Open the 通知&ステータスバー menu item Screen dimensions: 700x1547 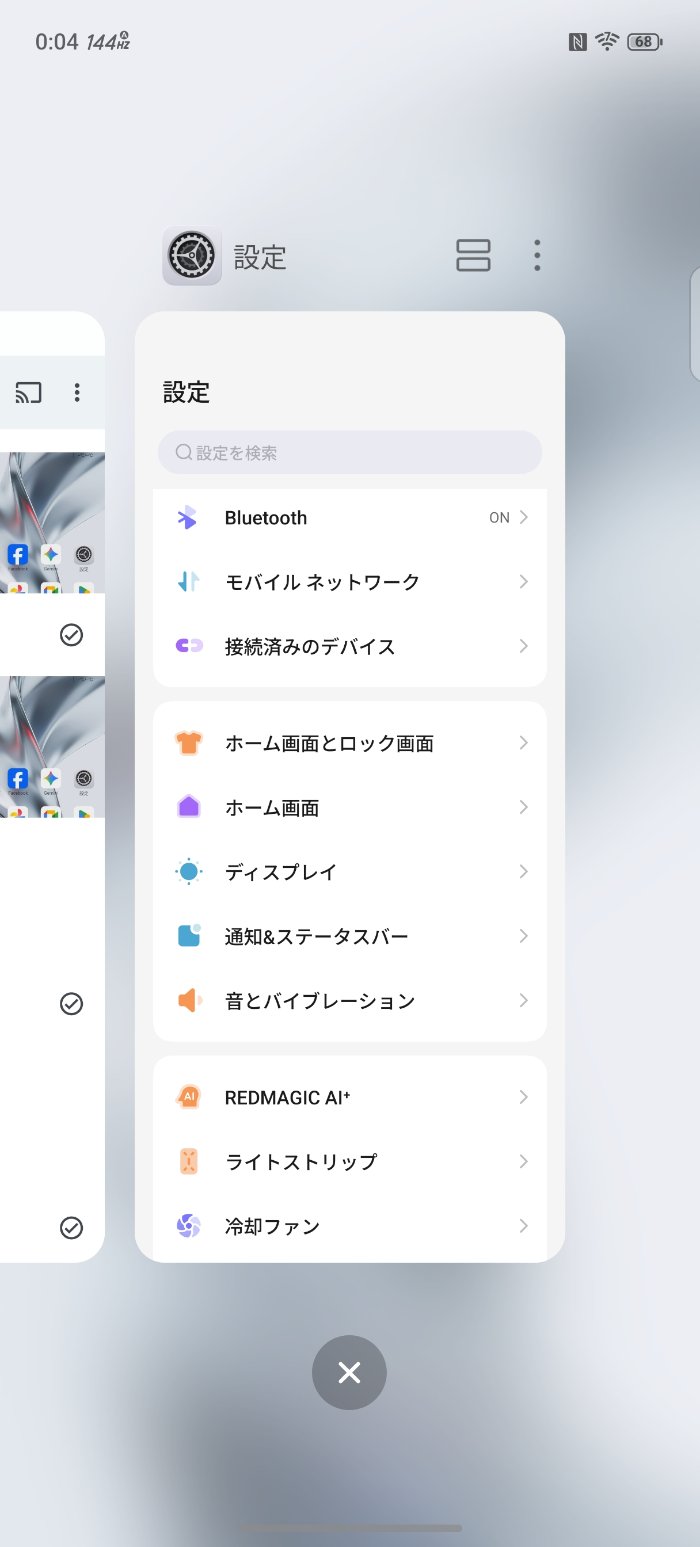316,937
